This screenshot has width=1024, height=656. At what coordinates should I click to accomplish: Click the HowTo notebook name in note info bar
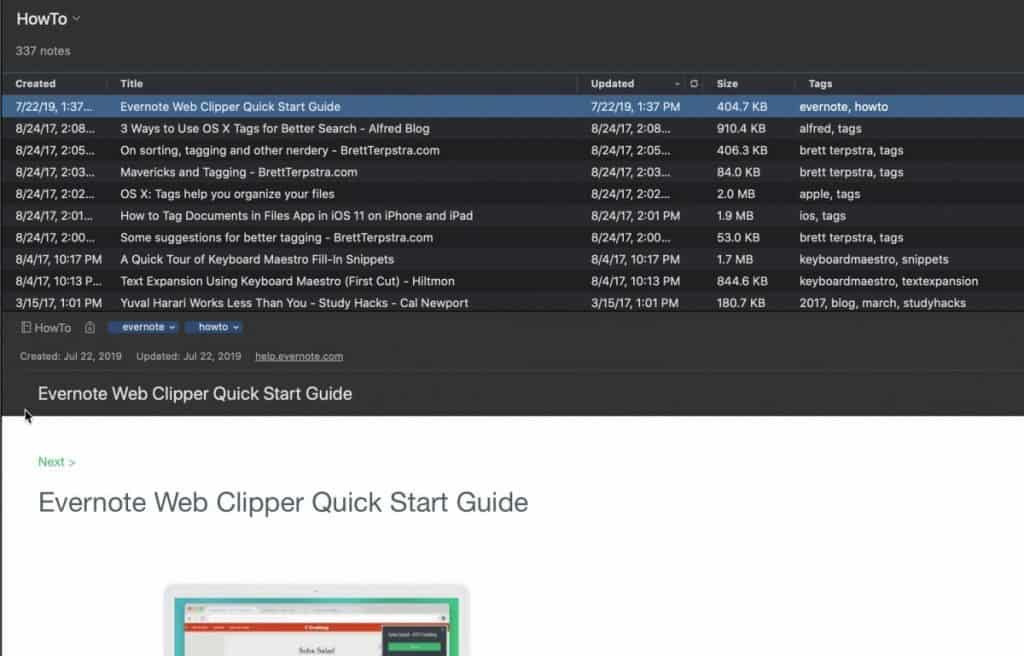[x=52, y=327]
